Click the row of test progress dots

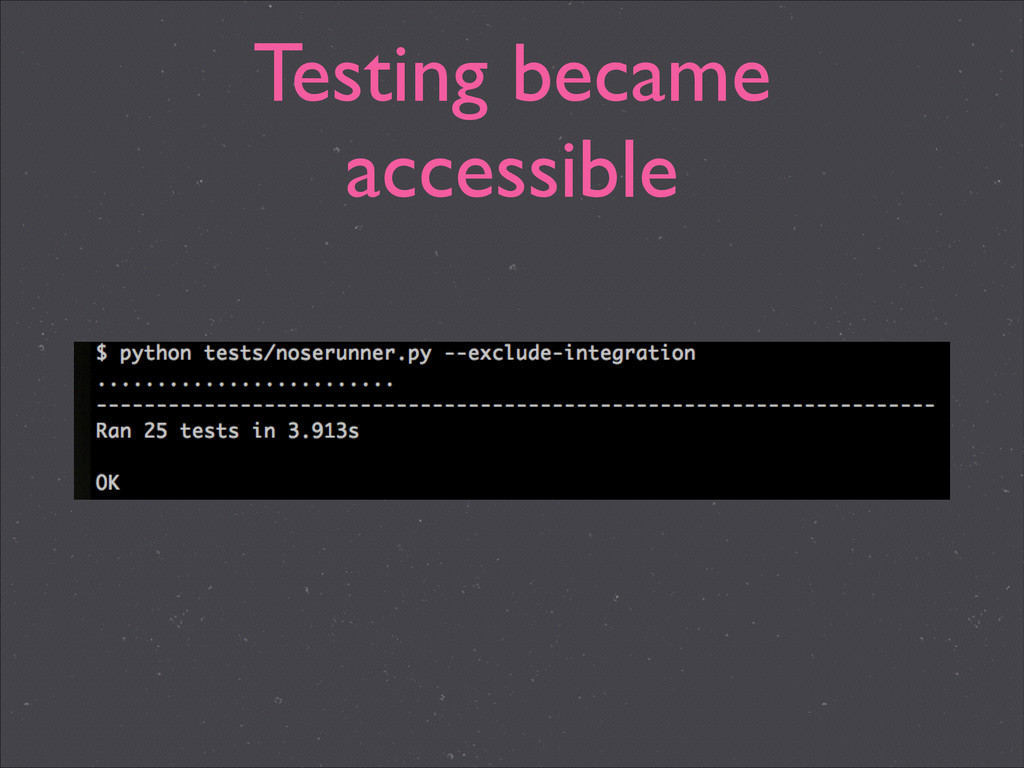click(x=244, y=384)
